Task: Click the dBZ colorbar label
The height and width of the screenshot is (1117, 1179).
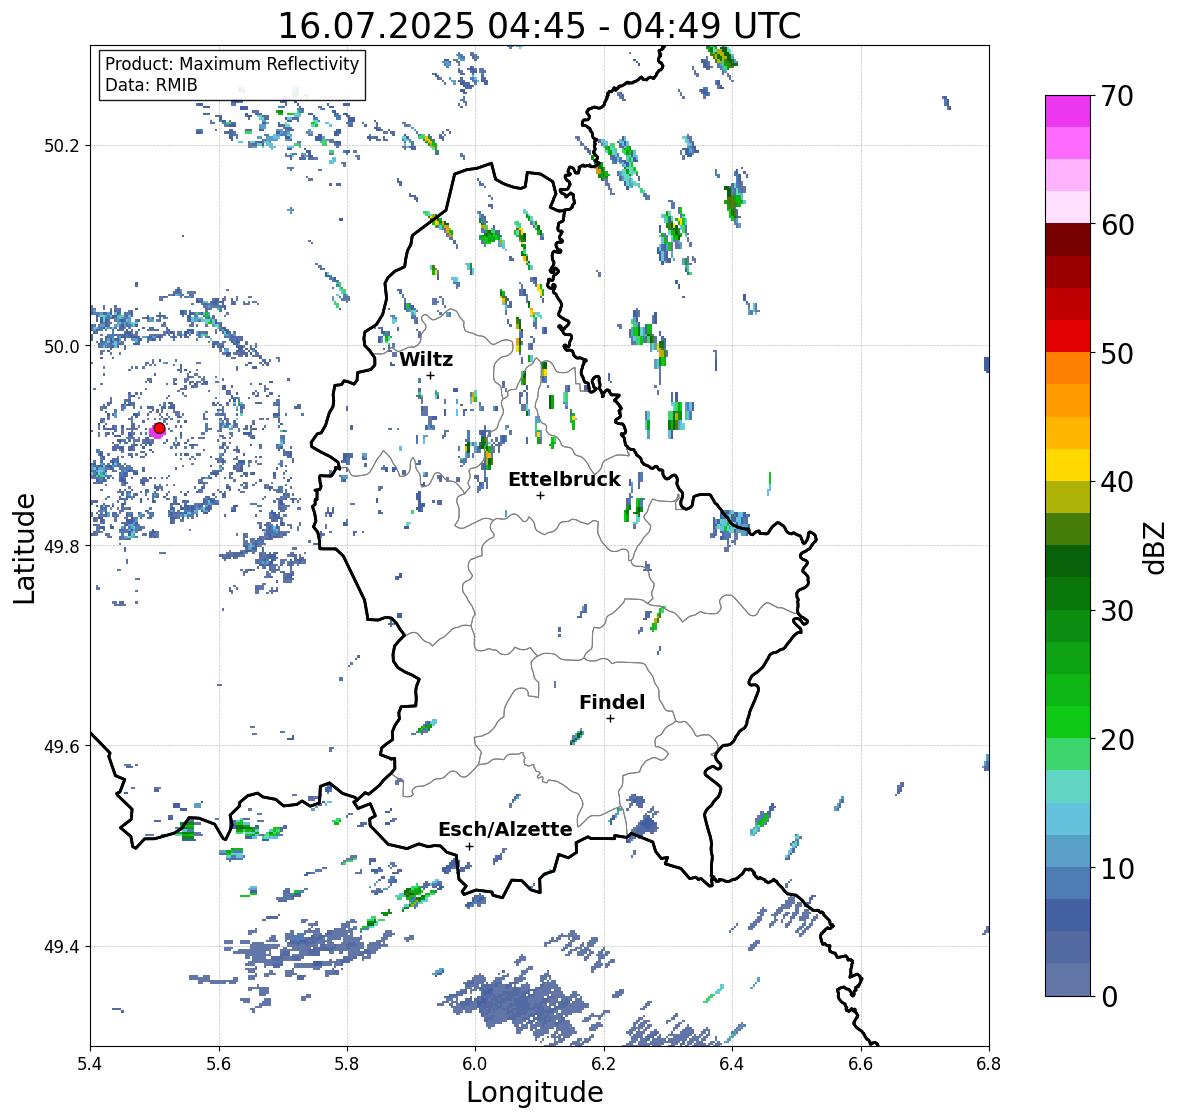Action: tap(1156, 548)
